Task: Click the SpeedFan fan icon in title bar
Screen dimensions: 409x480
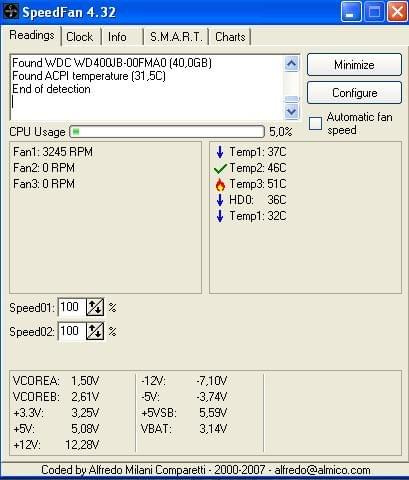Action: point(11,12)
